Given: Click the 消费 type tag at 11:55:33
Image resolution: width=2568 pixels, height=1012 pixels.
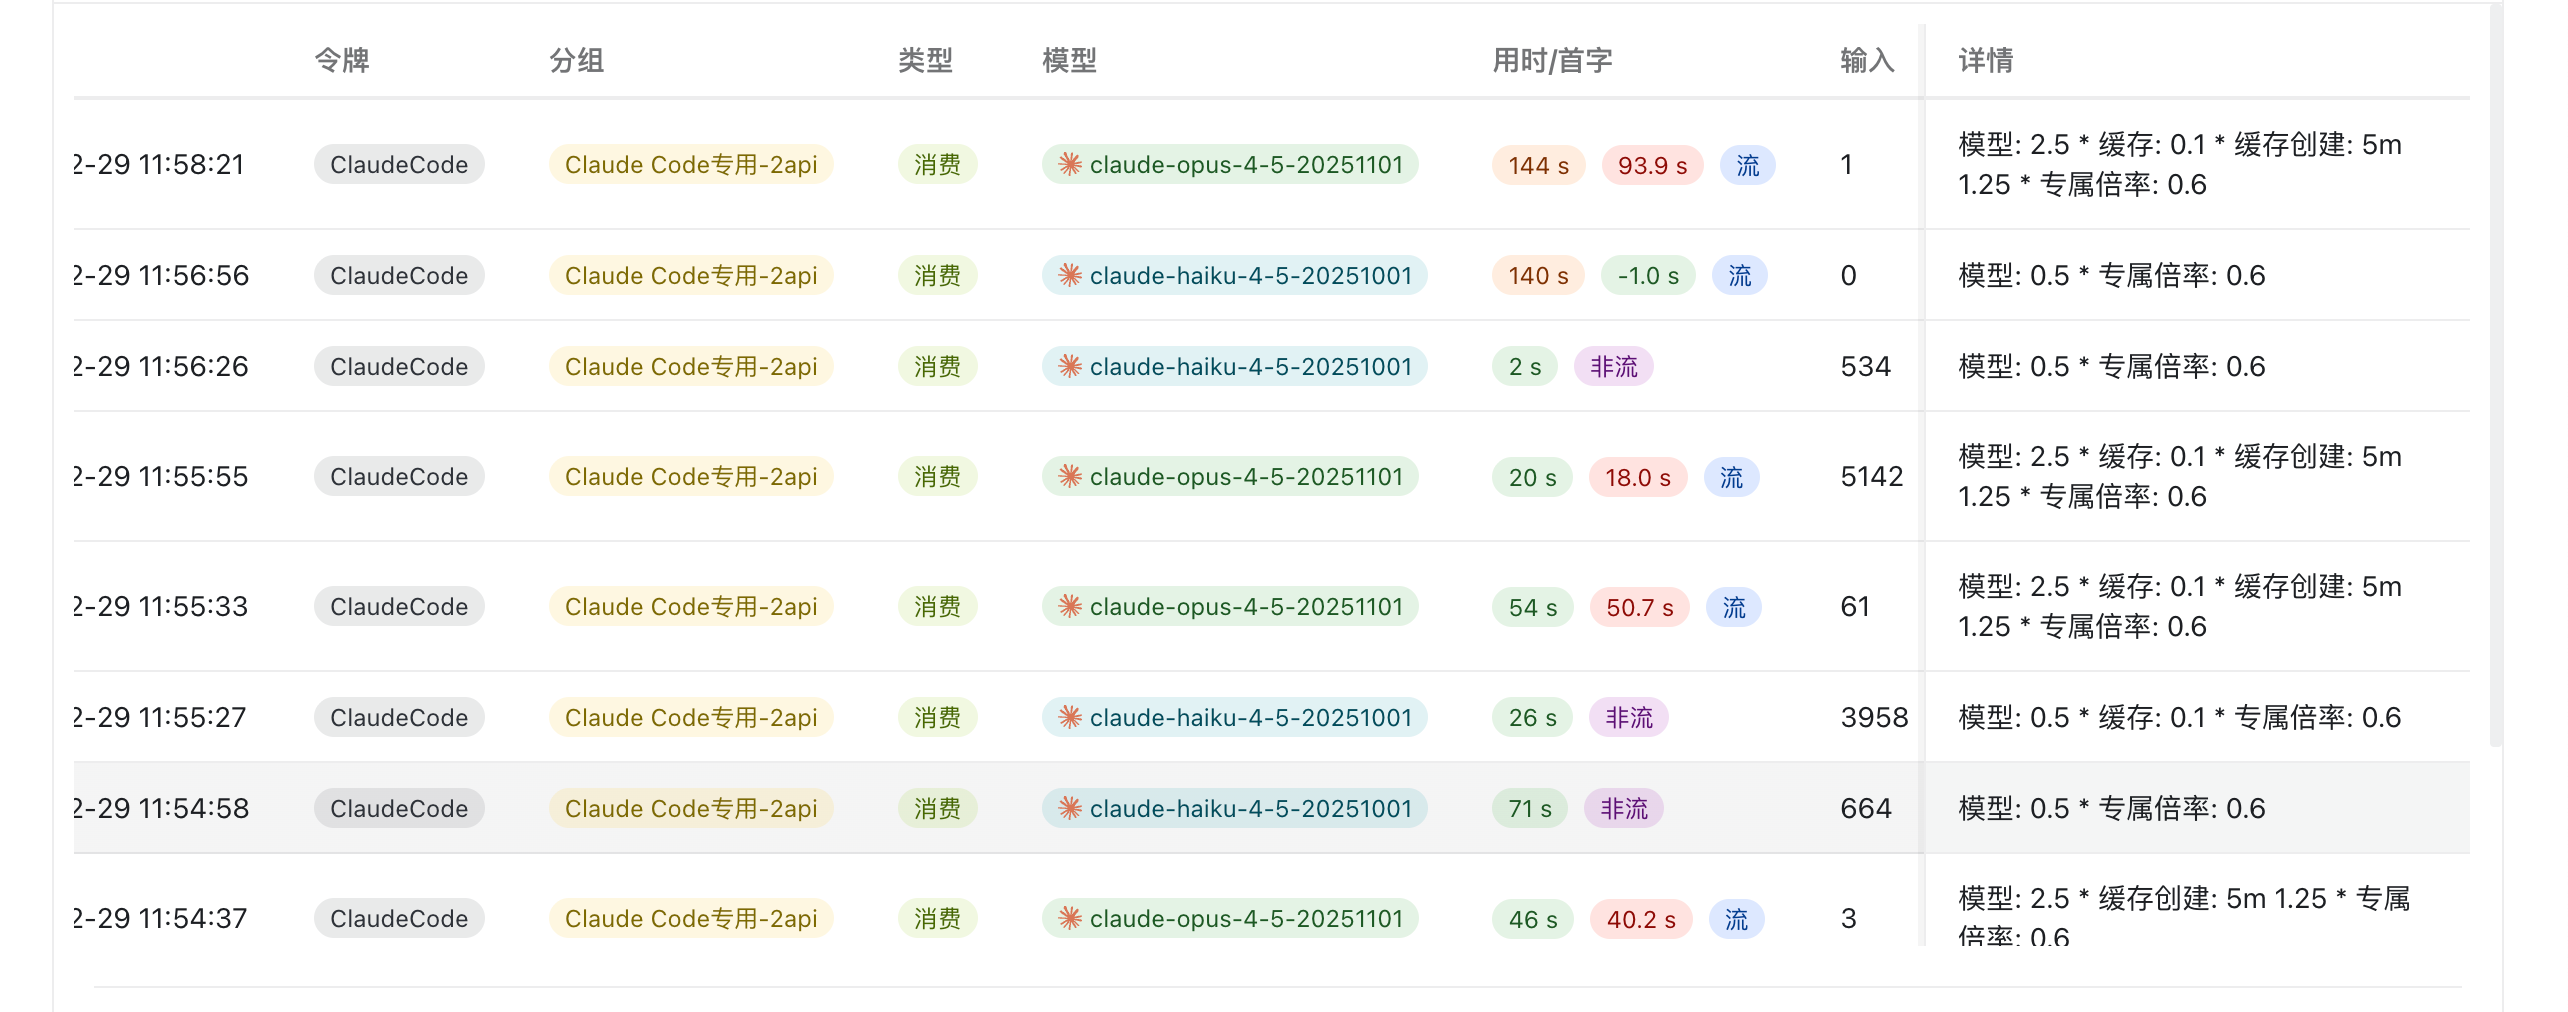Looking at the screenshot, I should point(937,606).
